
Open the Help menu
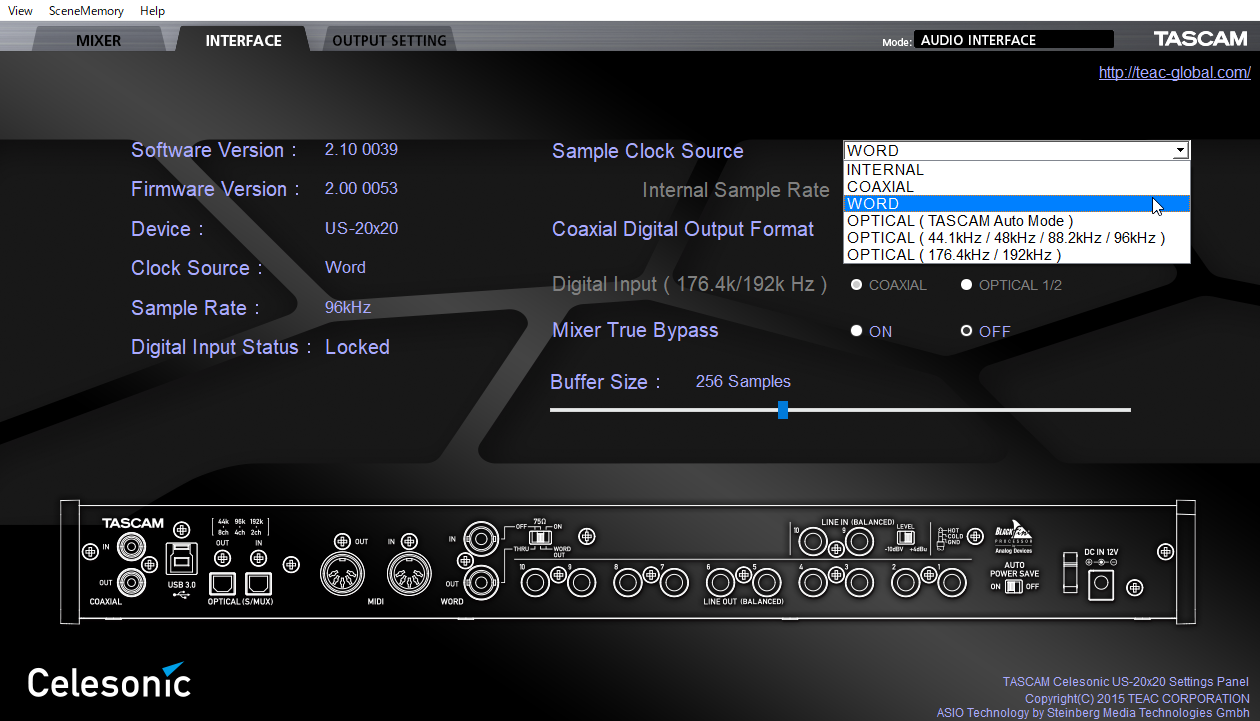tap(152, 10)
